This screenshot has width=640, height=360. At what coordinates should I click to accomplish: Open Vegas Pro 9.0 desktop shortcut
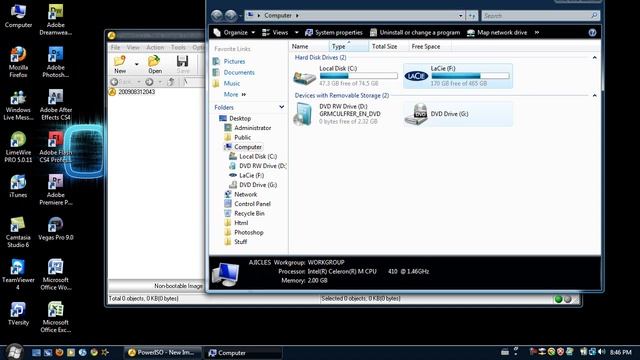pyautogui.click(x=56, y=229)
